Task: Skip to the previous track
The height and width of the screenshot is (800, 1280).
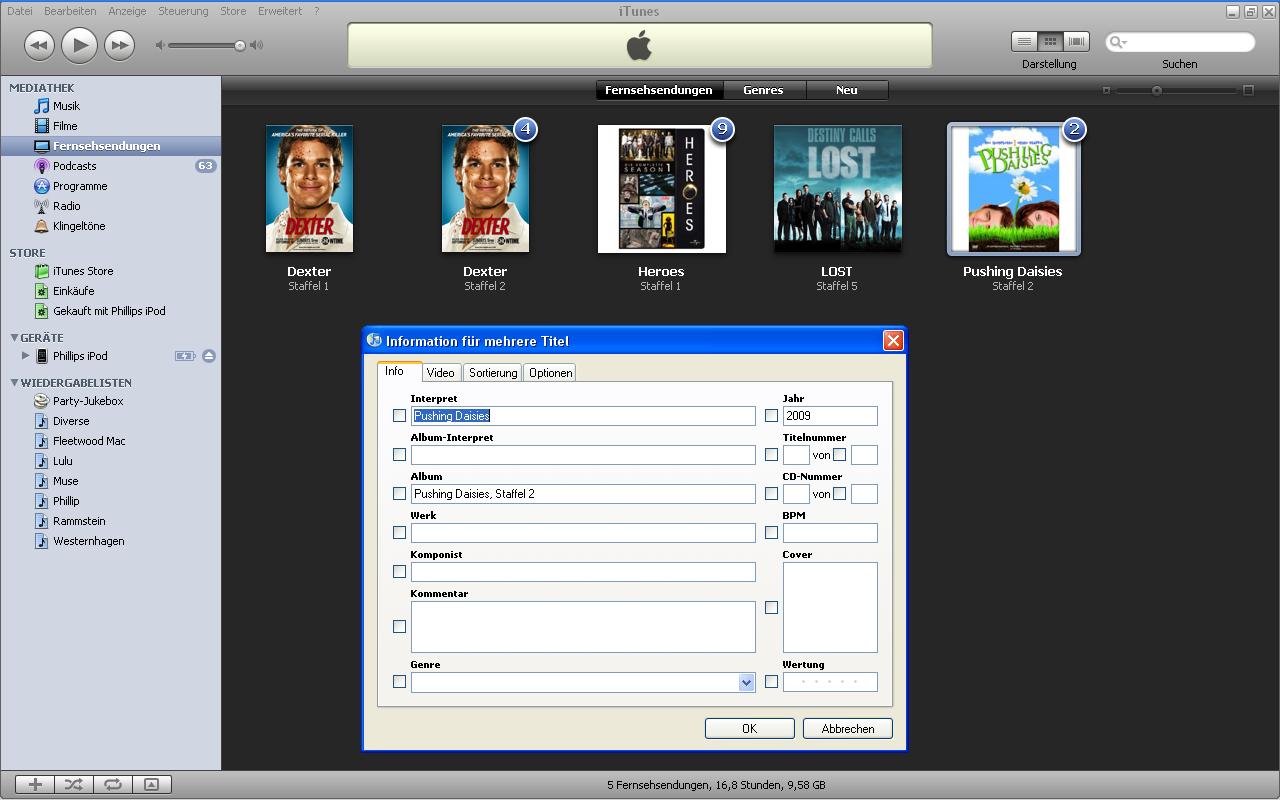Action: point(39,44)
